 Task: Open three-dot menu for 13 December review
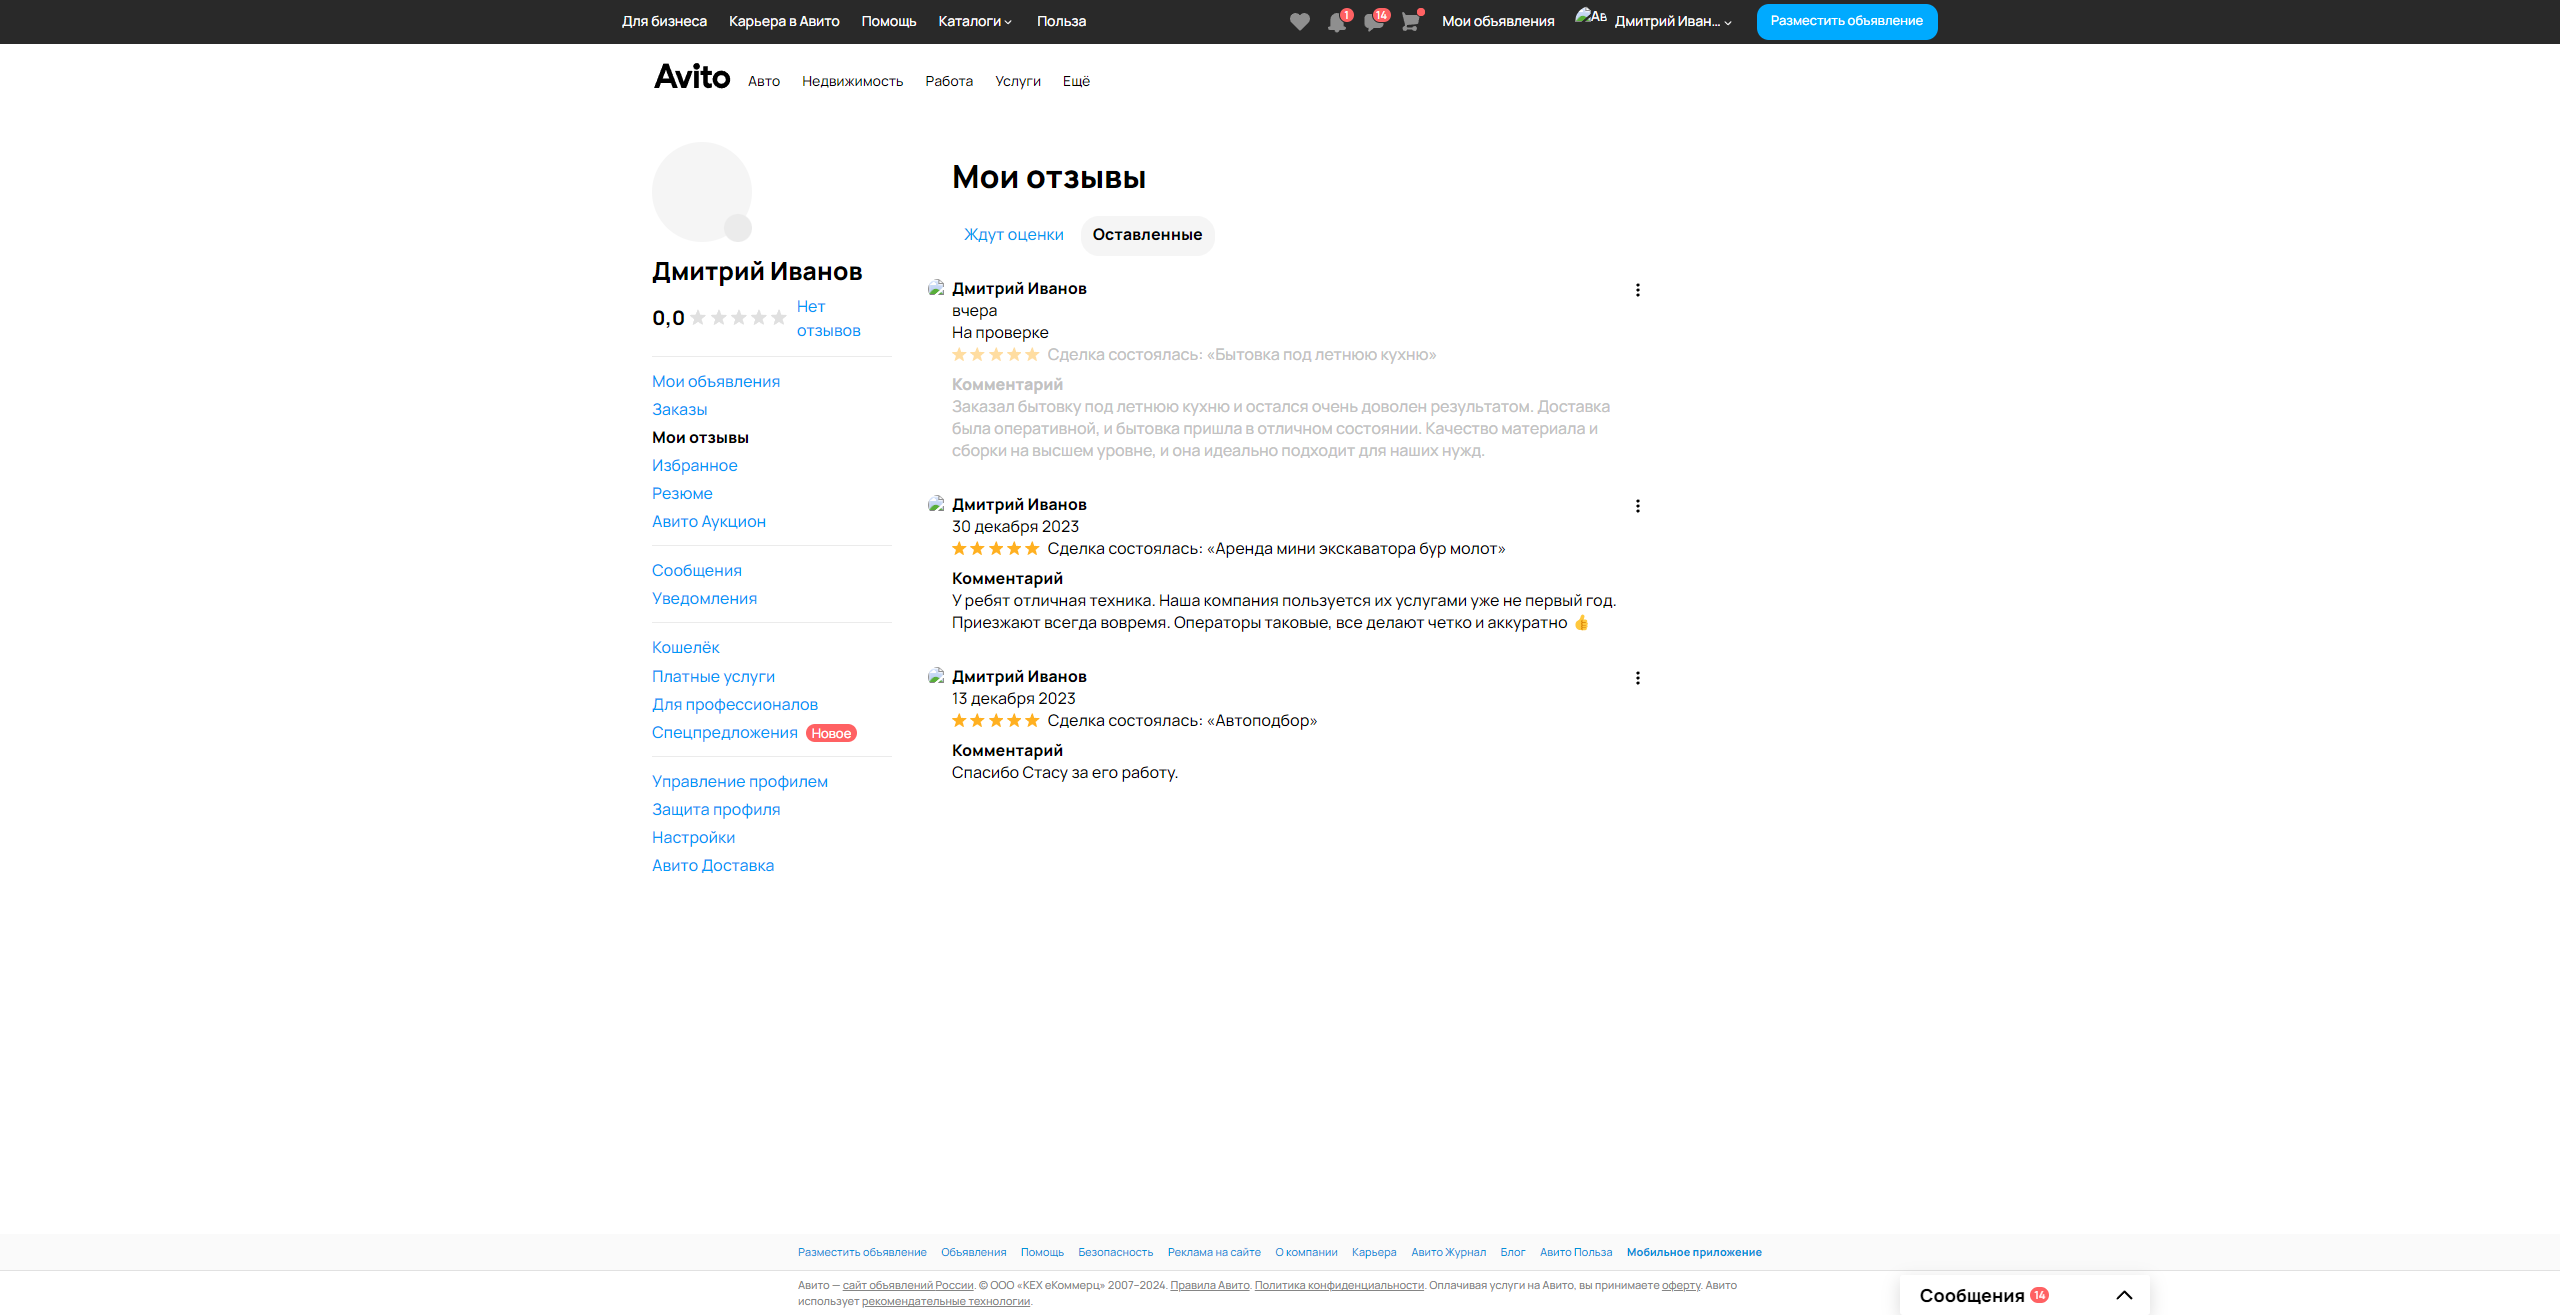pos(1637,678)
